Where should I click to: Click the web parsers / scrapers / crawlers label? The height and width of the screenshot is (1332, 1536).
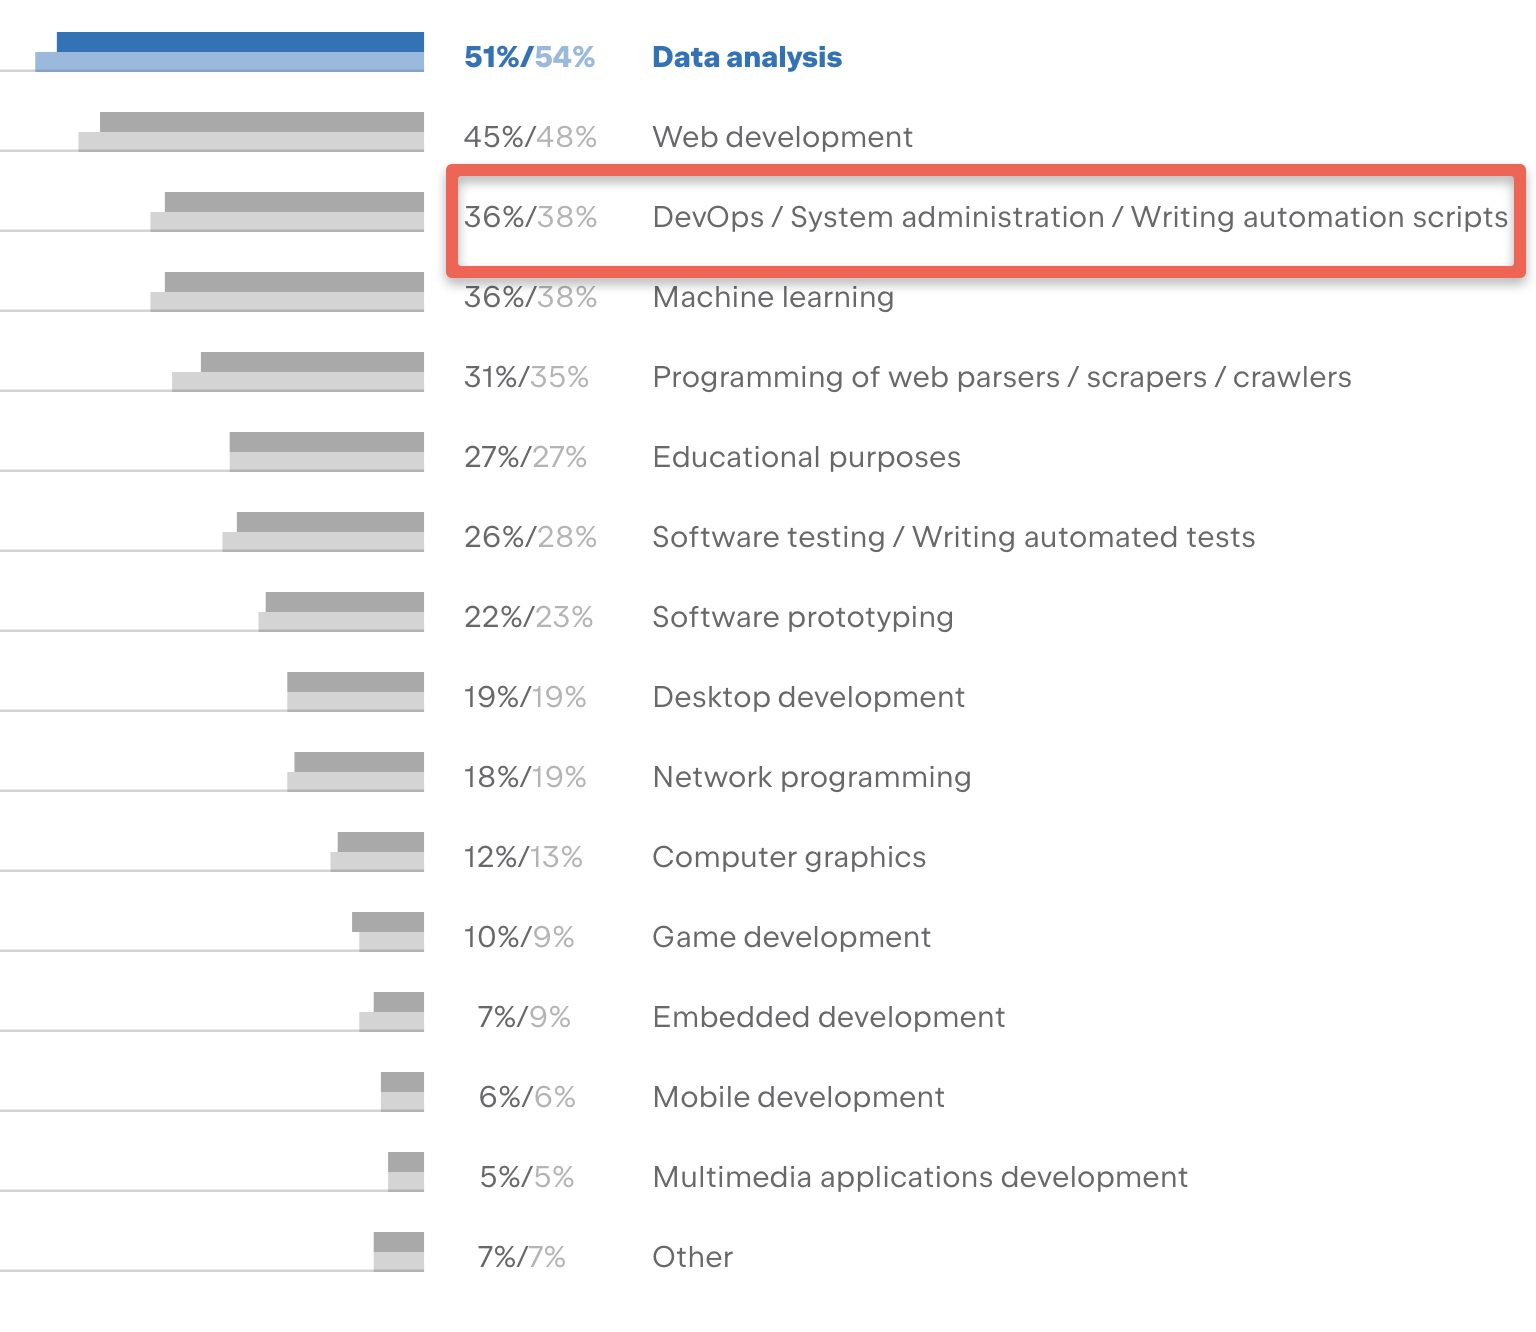click(x=1001, y=377)
